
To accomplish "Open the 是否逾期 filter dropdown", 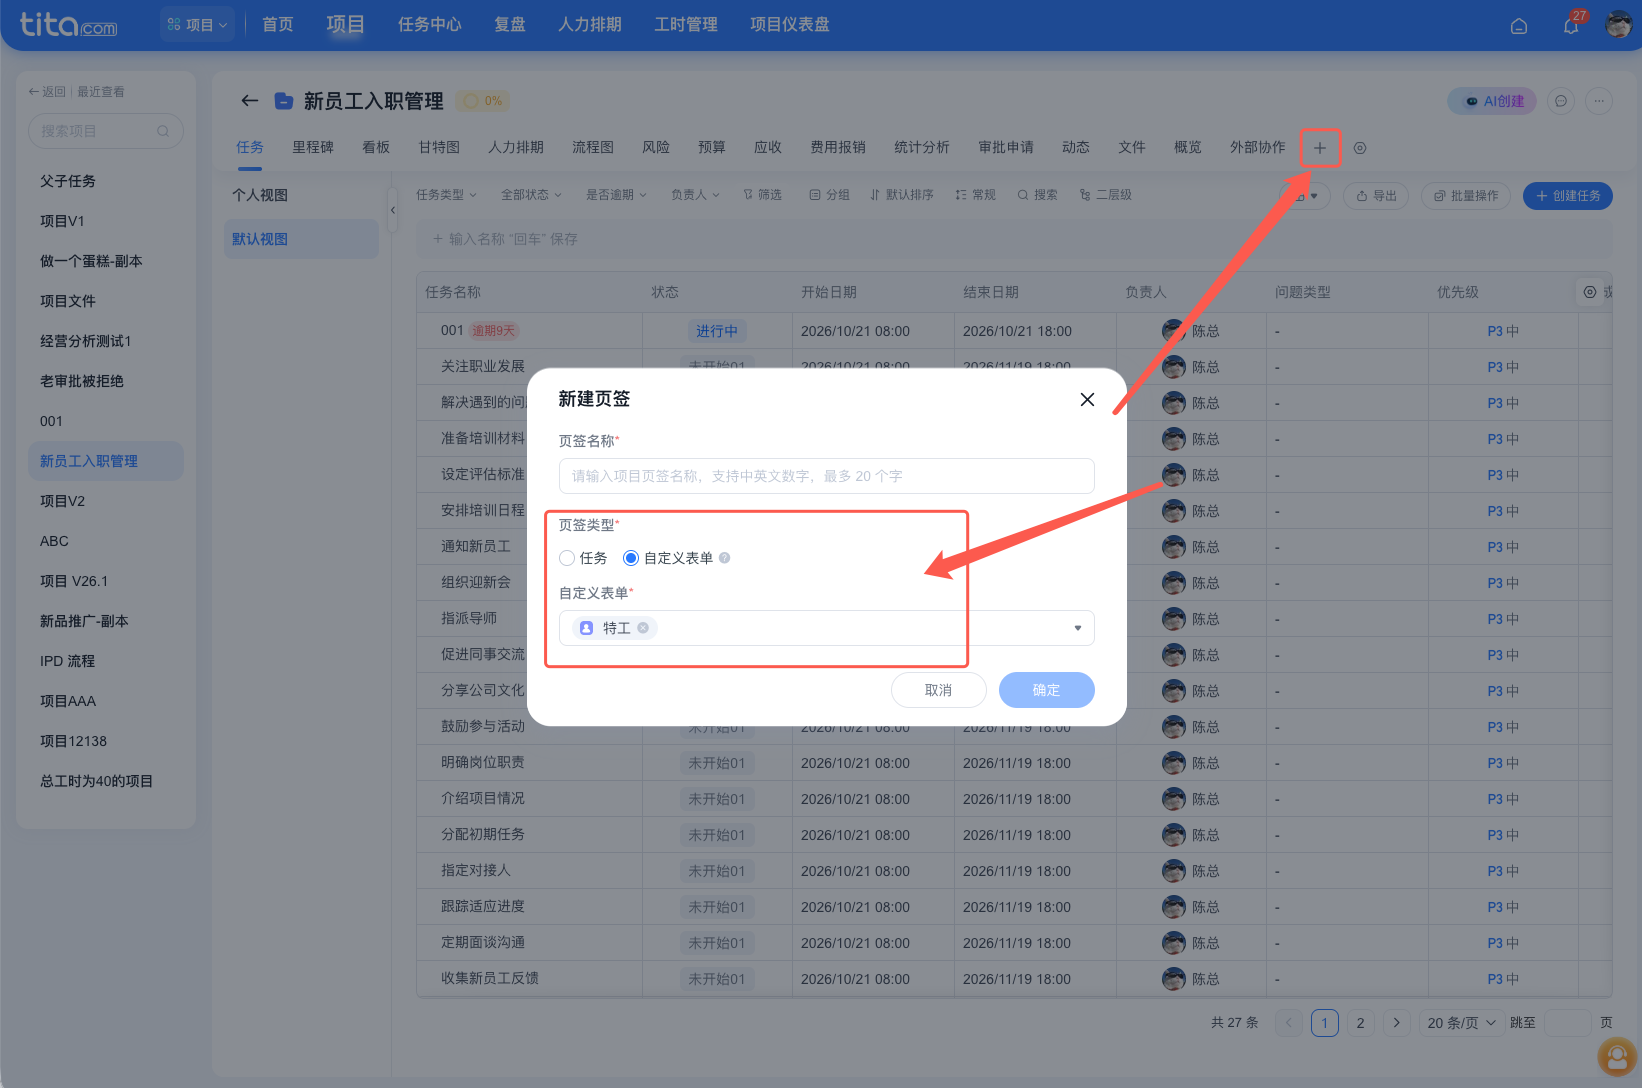I will coord(616,195).
